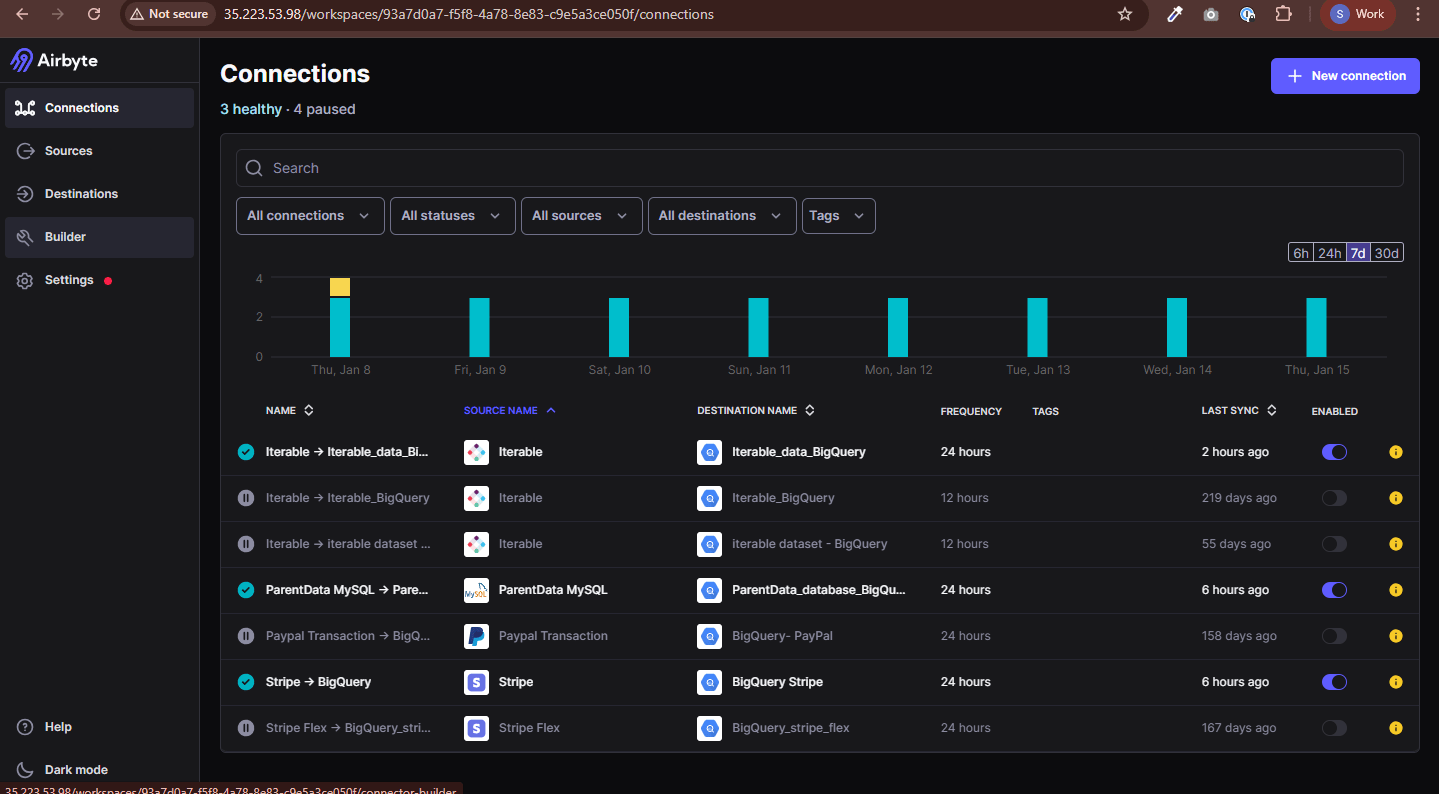Click the Stripe Flex source icon
Image resolution: width=1439 pixels, height=794 pixels.
[476, 728]
